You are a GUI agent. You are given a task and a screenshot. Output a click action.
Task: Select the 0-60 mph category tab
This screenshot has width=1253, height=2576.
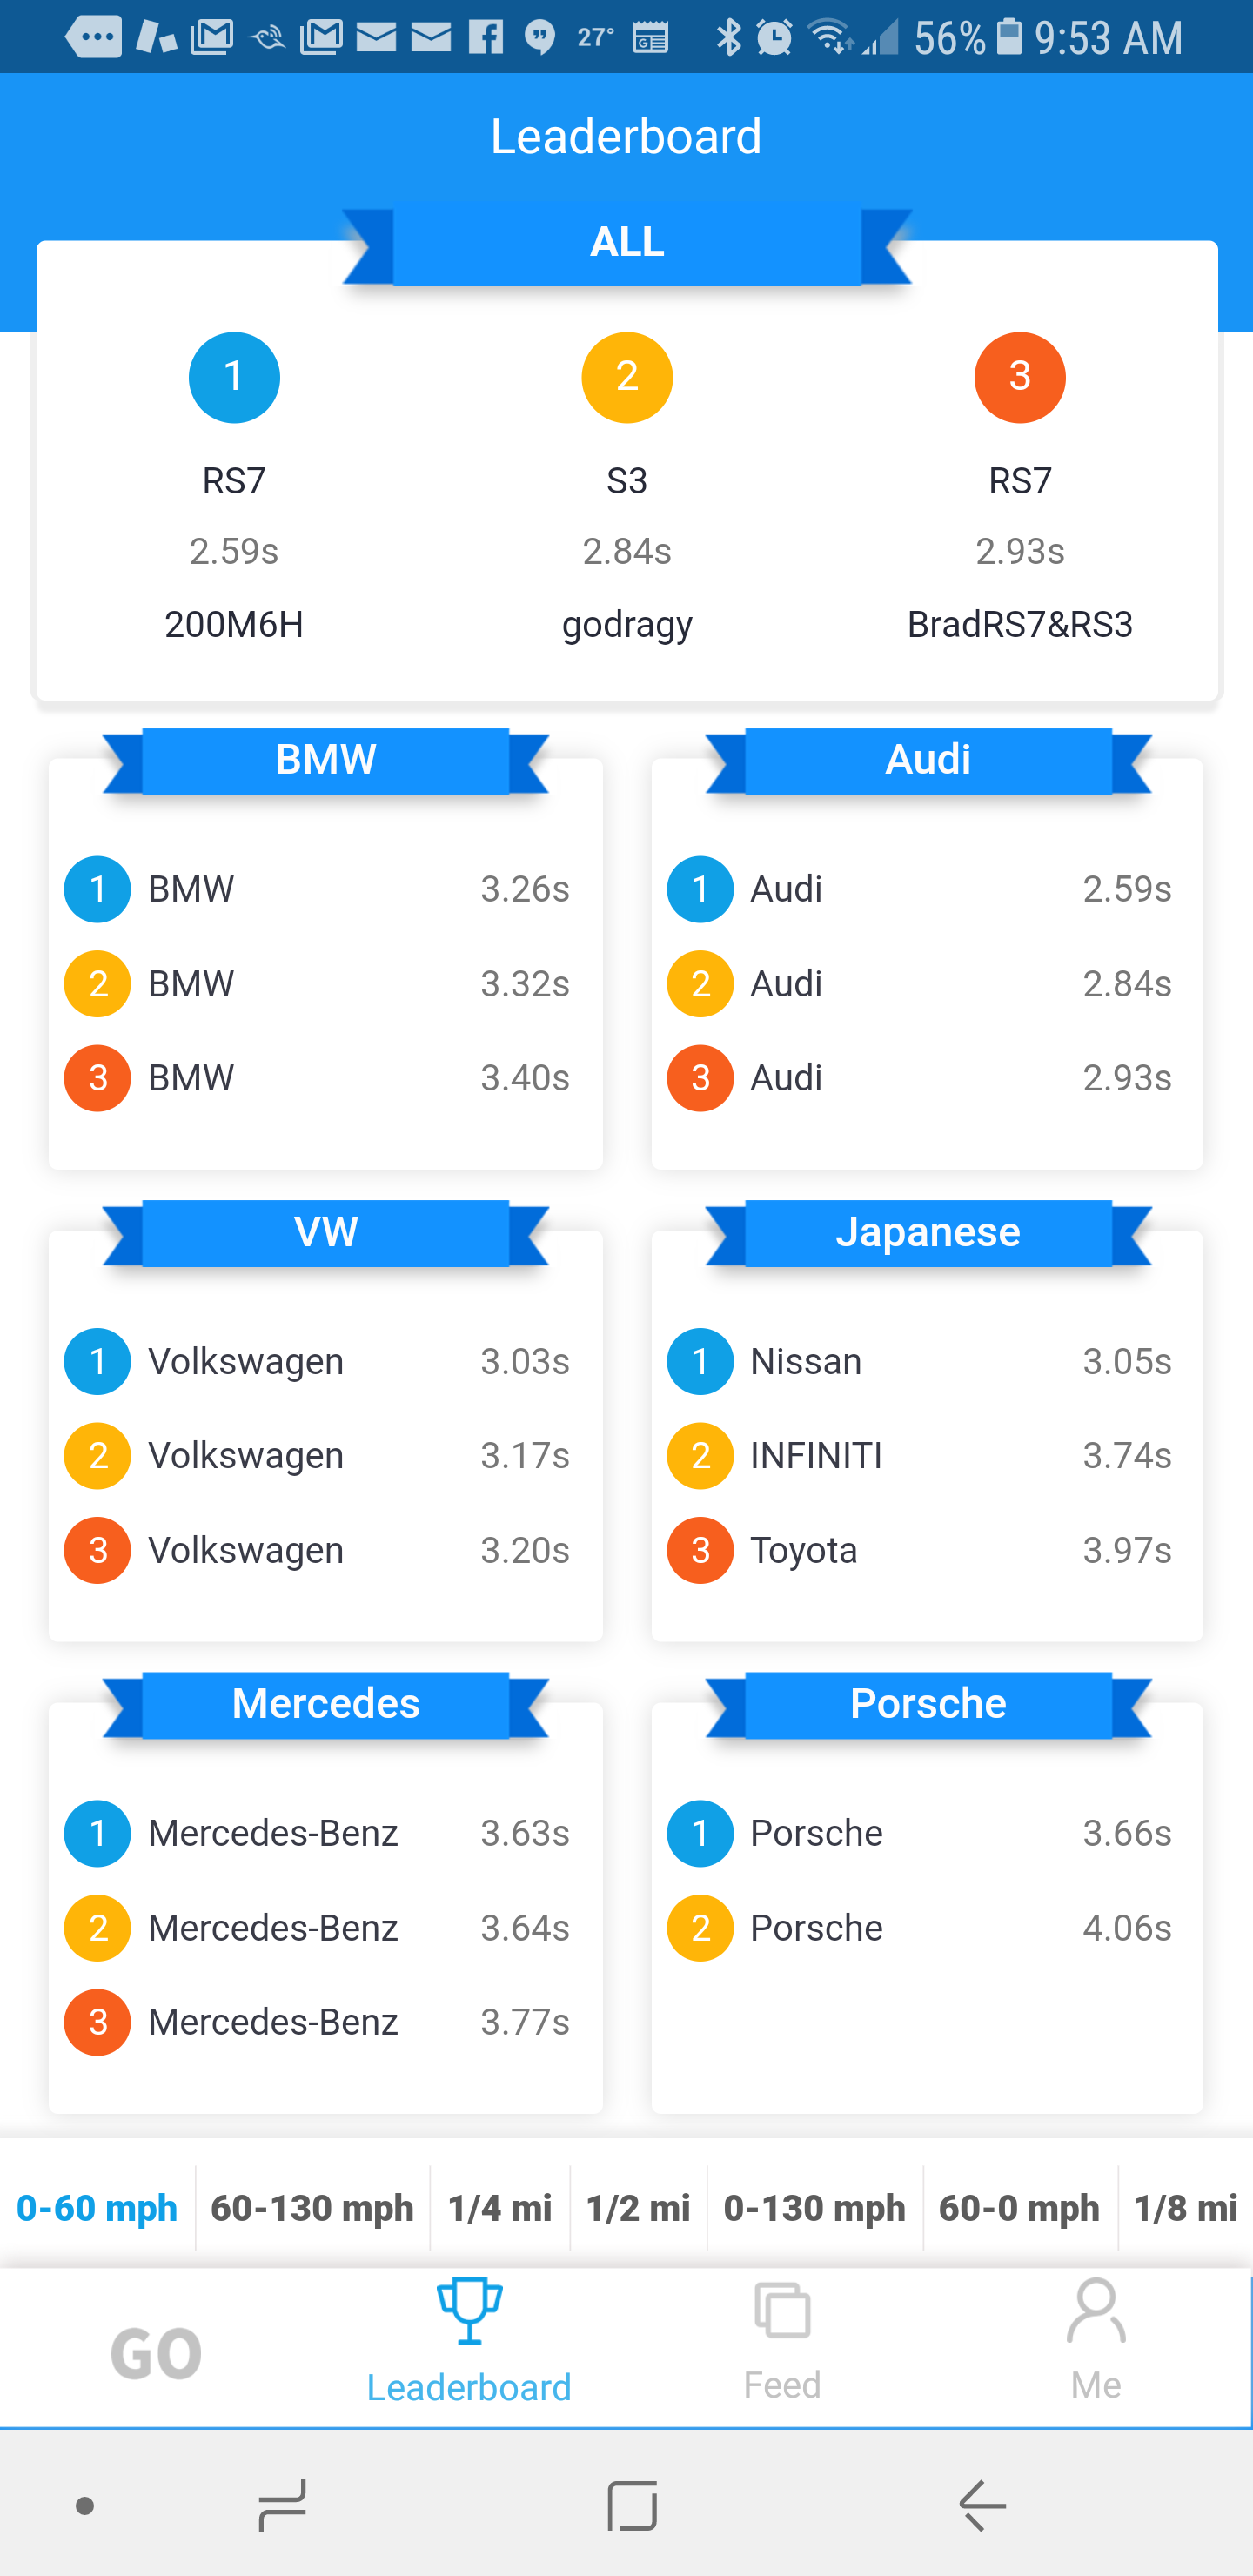[x=97, y=2208]
